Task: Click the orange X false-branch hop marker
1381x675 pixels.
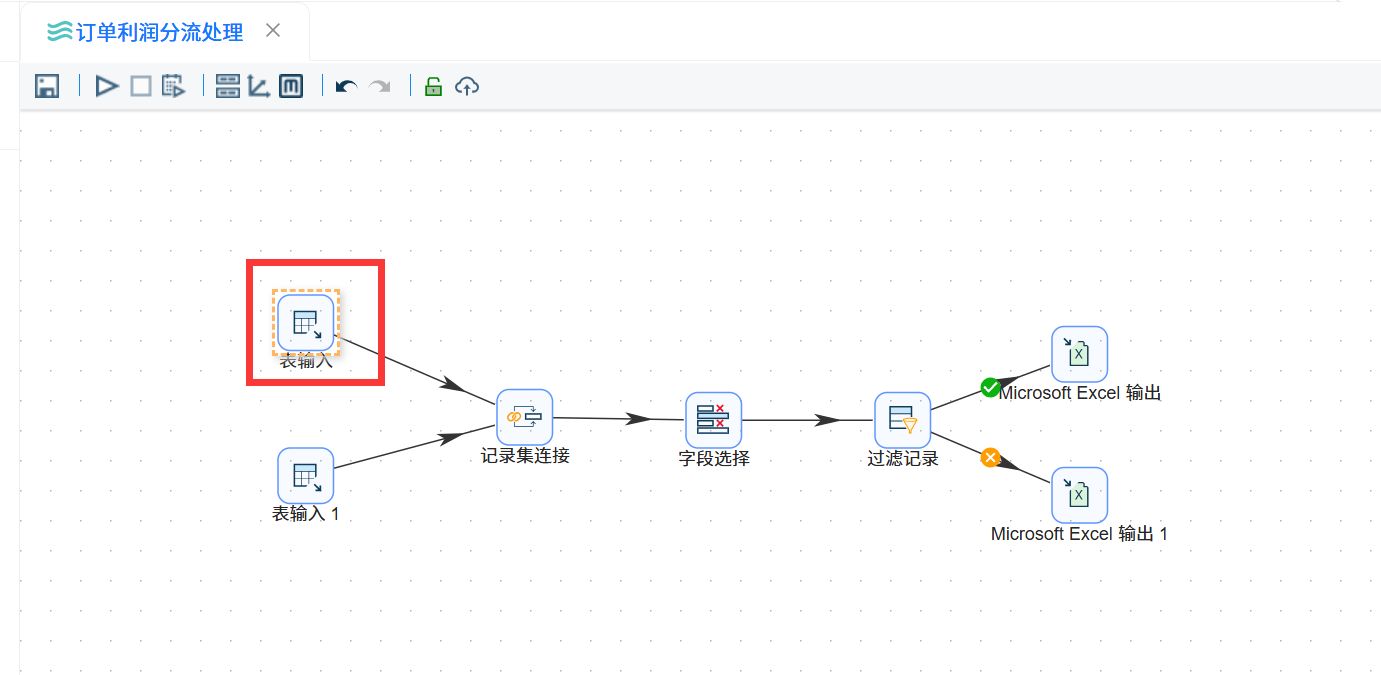Action: (990, 457)
